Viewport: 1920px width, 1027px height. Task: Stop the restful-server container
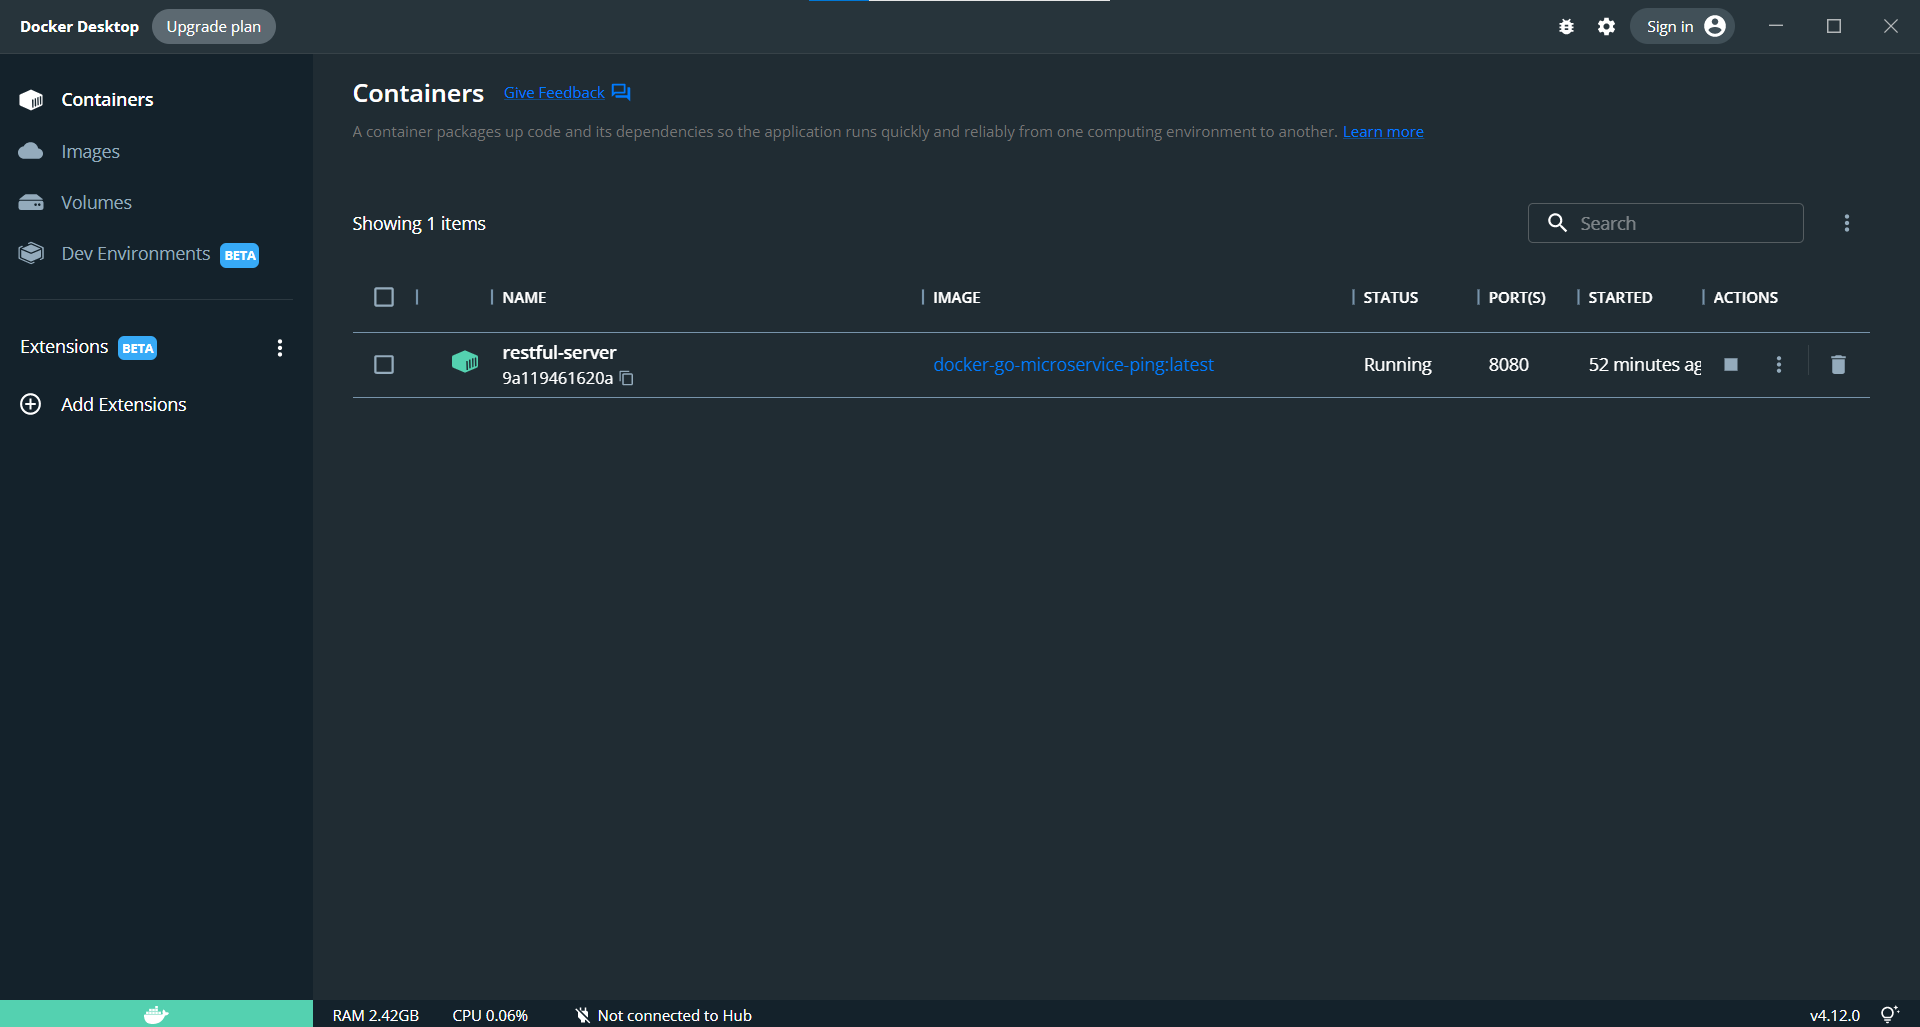coord(1731,364)
